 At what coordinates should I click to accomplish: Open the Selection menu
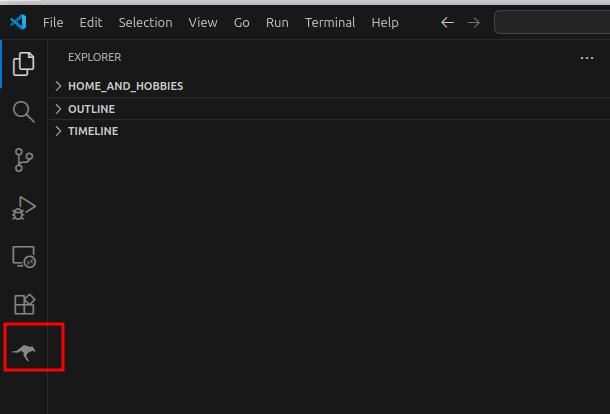pyautogui.click(x=145, y=22)
